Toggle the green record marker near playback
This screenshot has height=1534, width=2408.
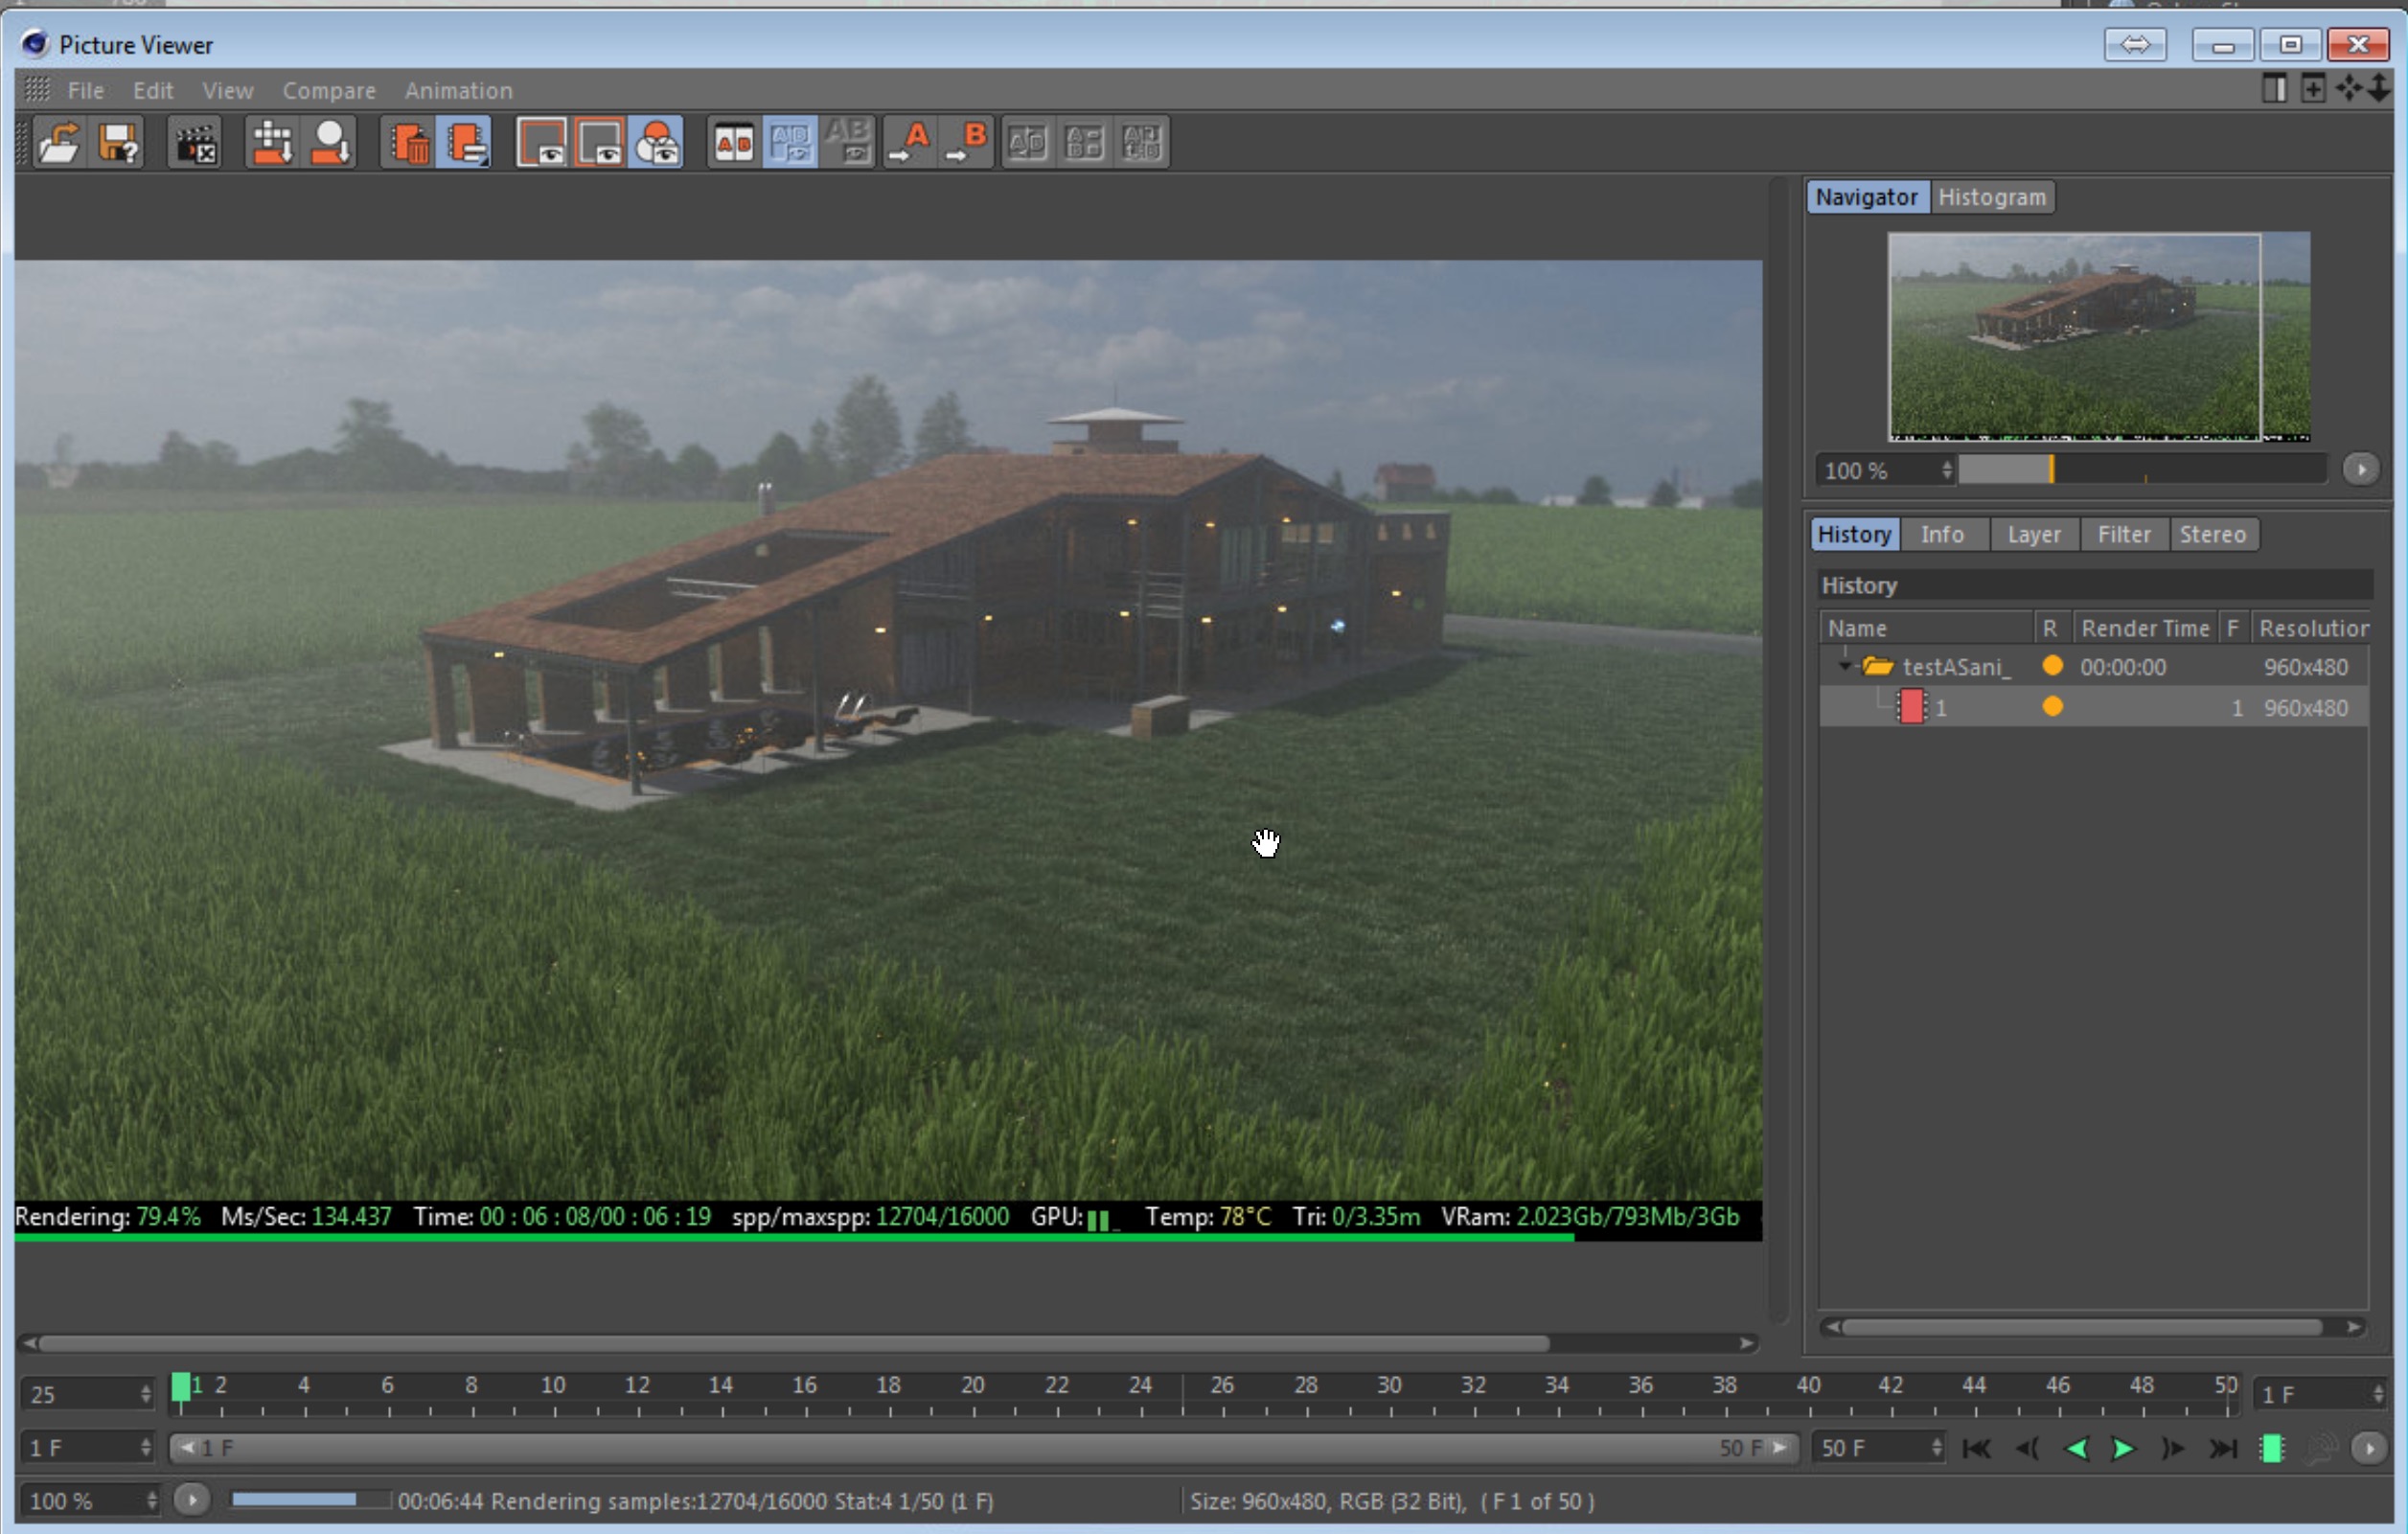point(2271,1448)
